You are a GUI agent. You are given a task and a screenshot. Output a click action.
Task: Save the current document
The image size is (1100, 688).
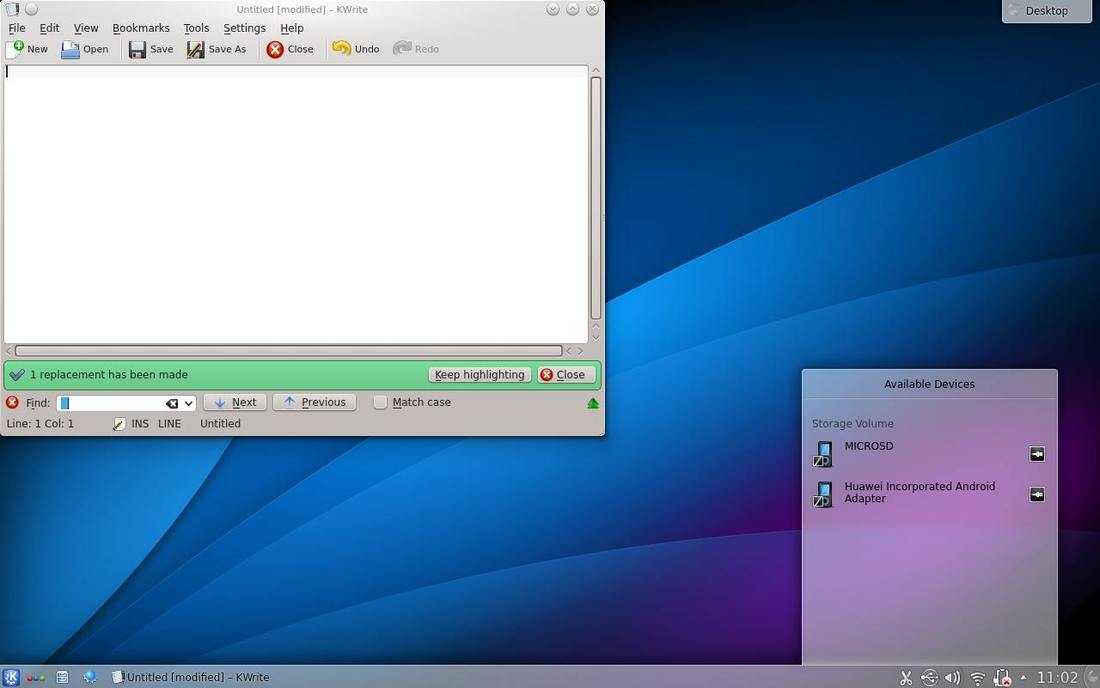pyautogui.click(x=151, y=48)
